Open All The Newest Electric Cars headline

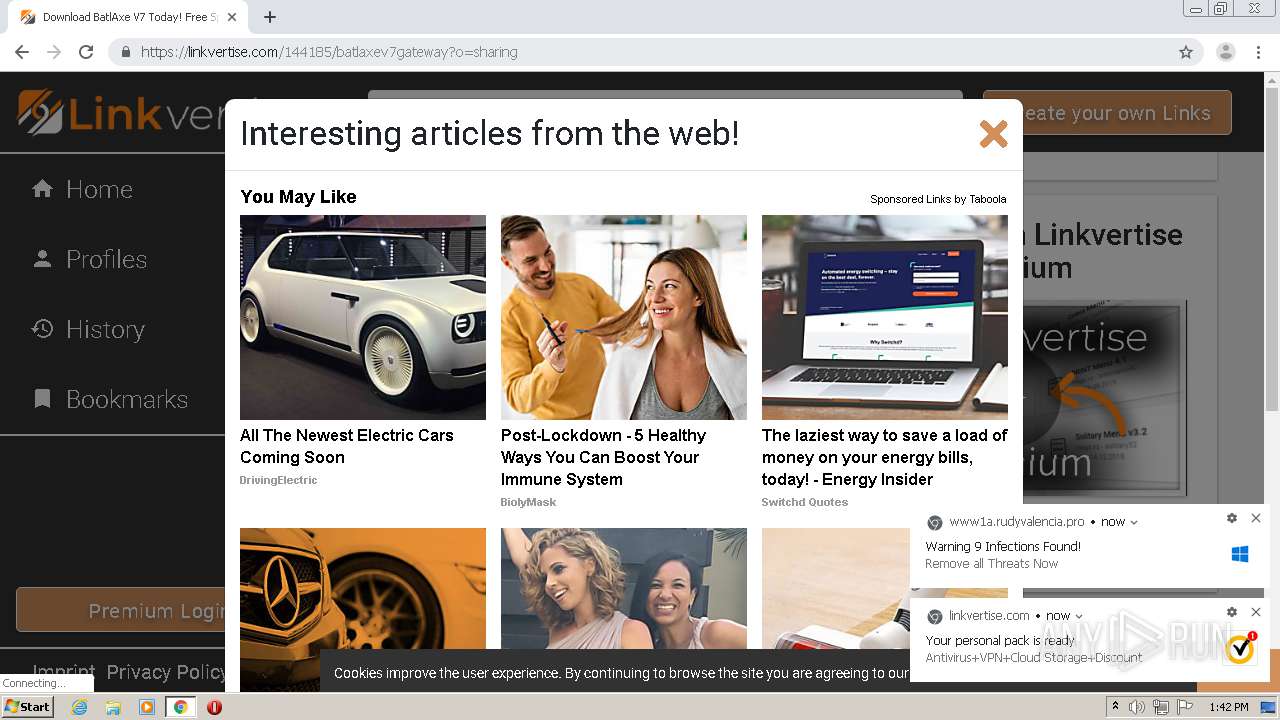(347, 446)
